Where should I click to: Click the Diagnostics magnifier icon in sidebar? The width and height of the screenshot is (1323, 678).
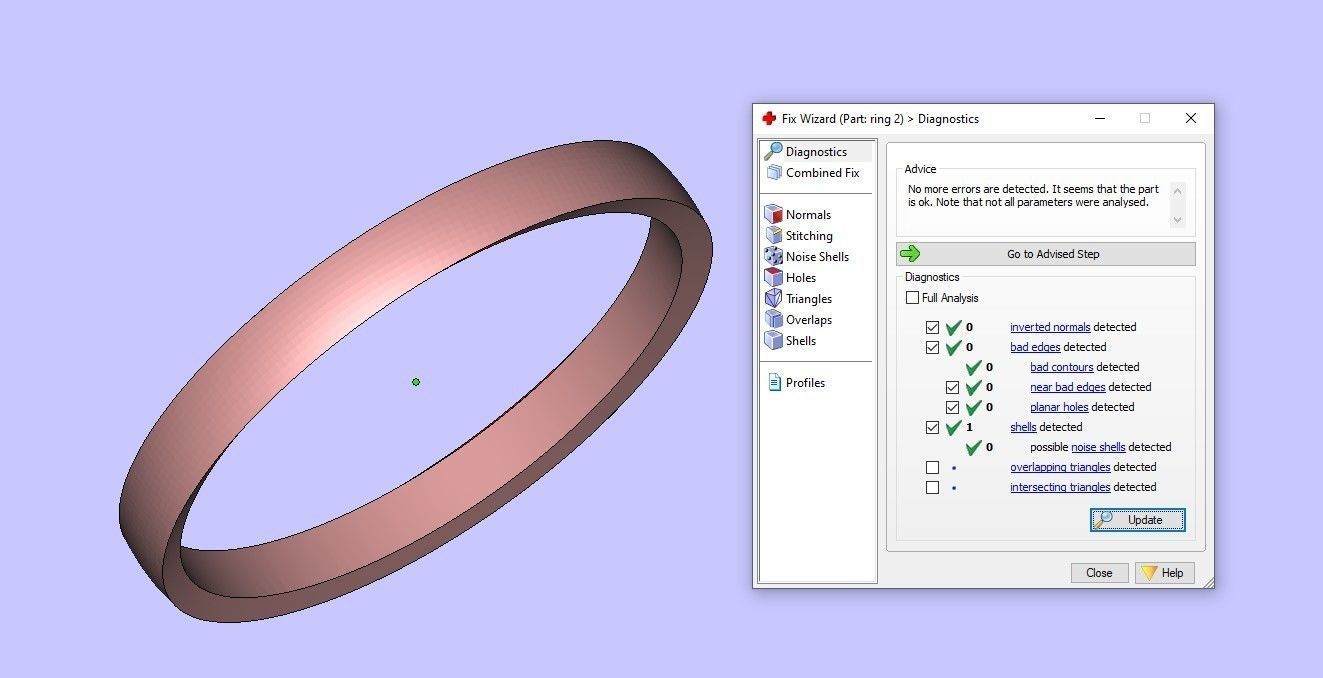point(773,151)
